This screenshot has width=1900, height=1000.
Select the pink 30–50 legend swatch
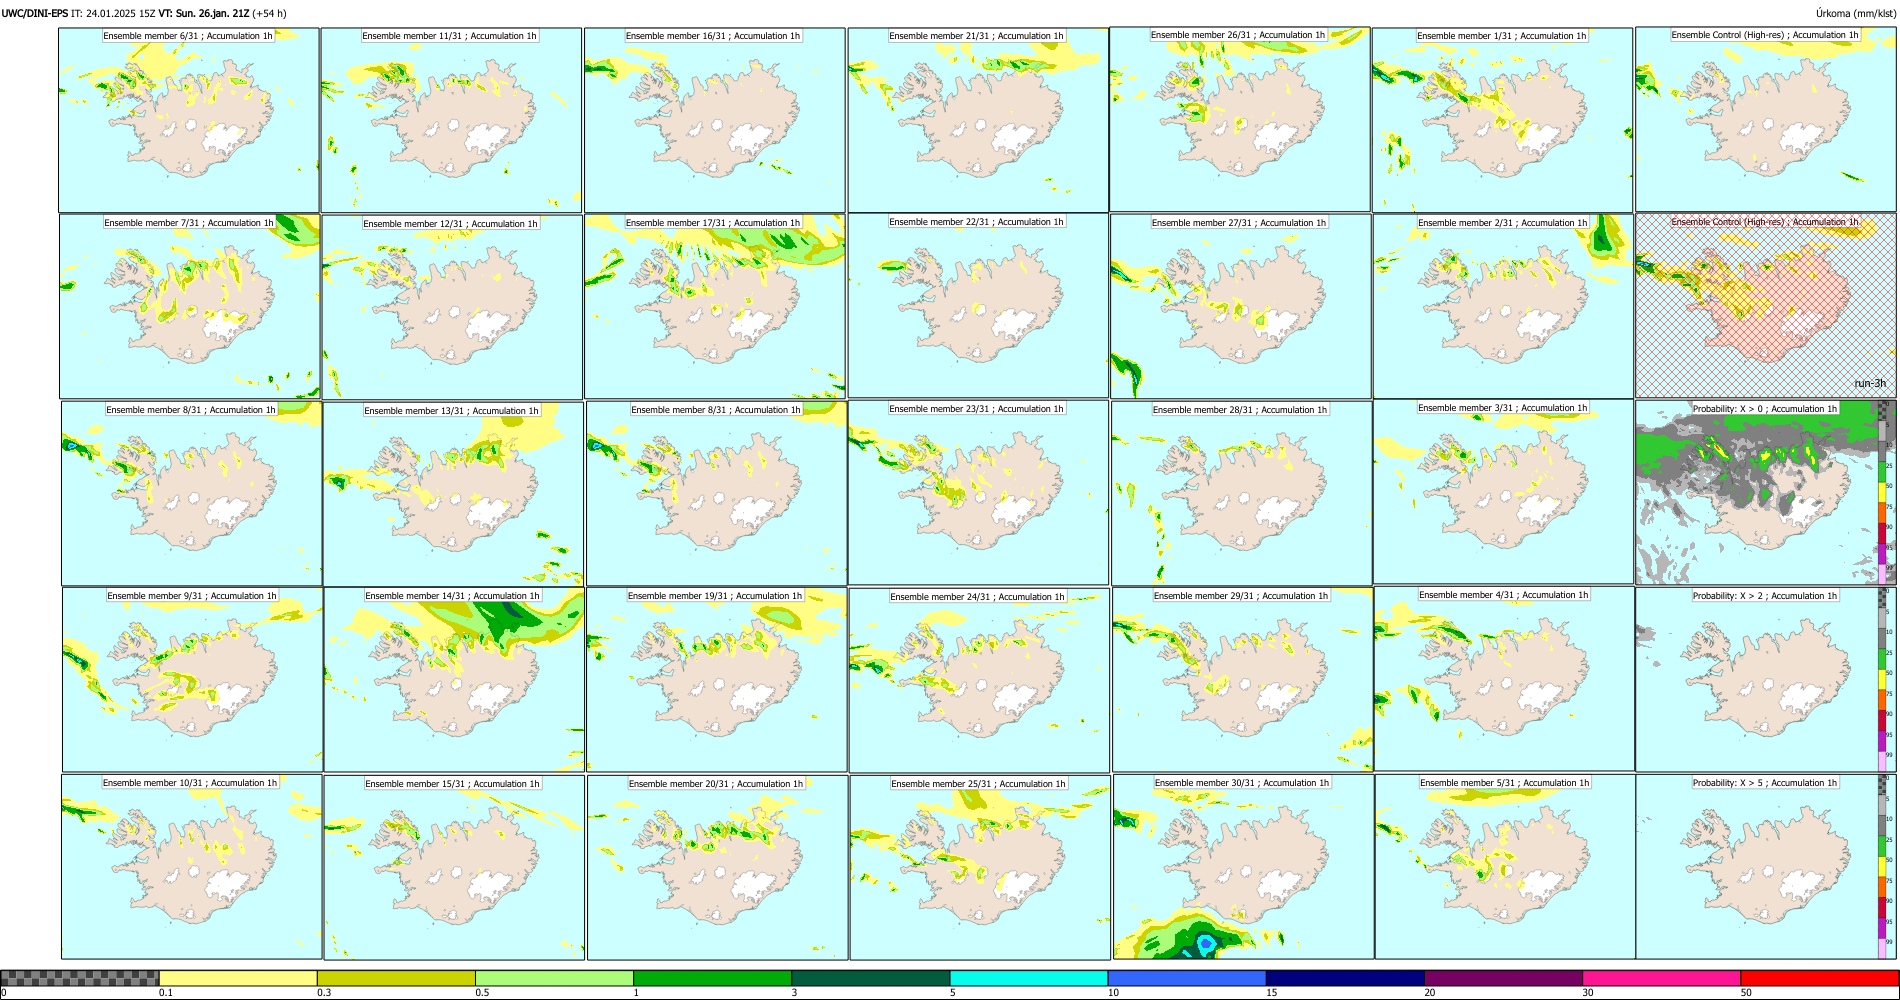click(1661, 978)
